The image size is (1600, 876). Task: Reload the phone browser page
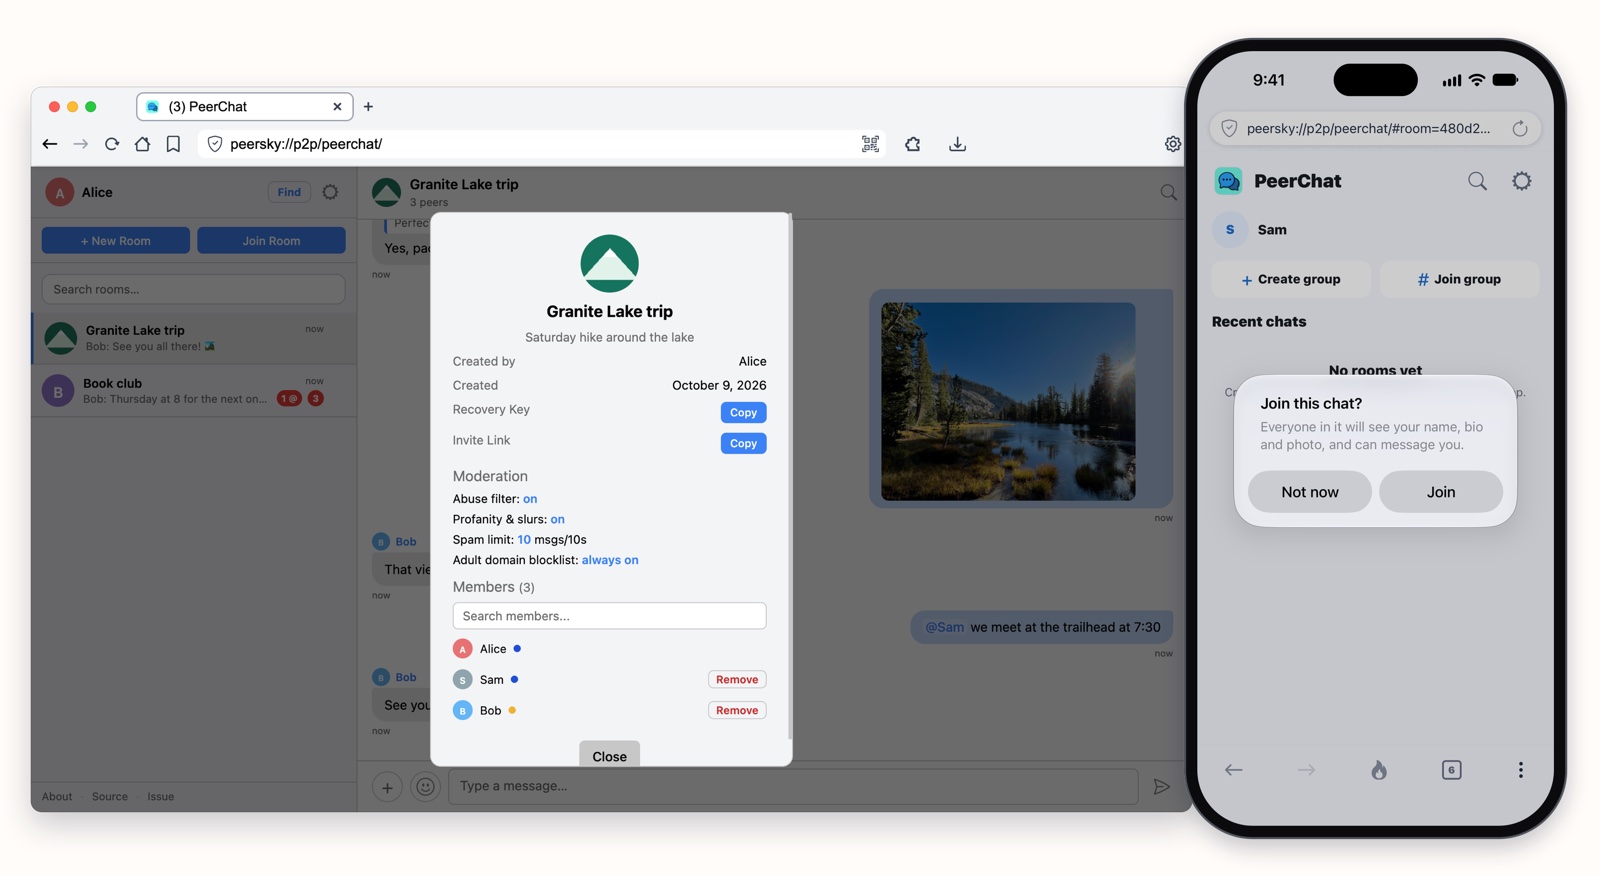(1519, 128)
